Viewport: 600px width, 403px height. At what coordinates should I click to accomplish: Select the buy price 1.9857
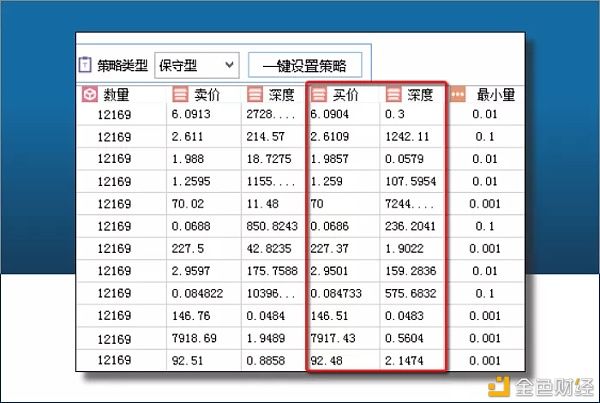pyautogui.click(x=329, y=159)
